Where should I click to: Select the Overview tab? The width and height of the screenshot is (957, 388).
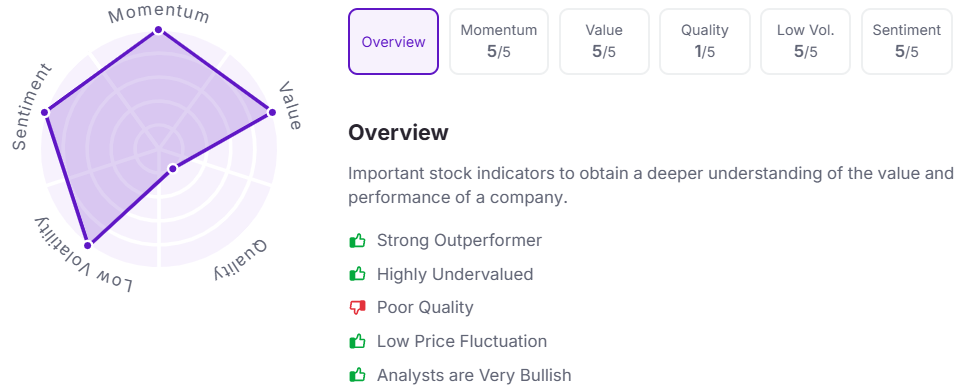(x=393, y=41)
